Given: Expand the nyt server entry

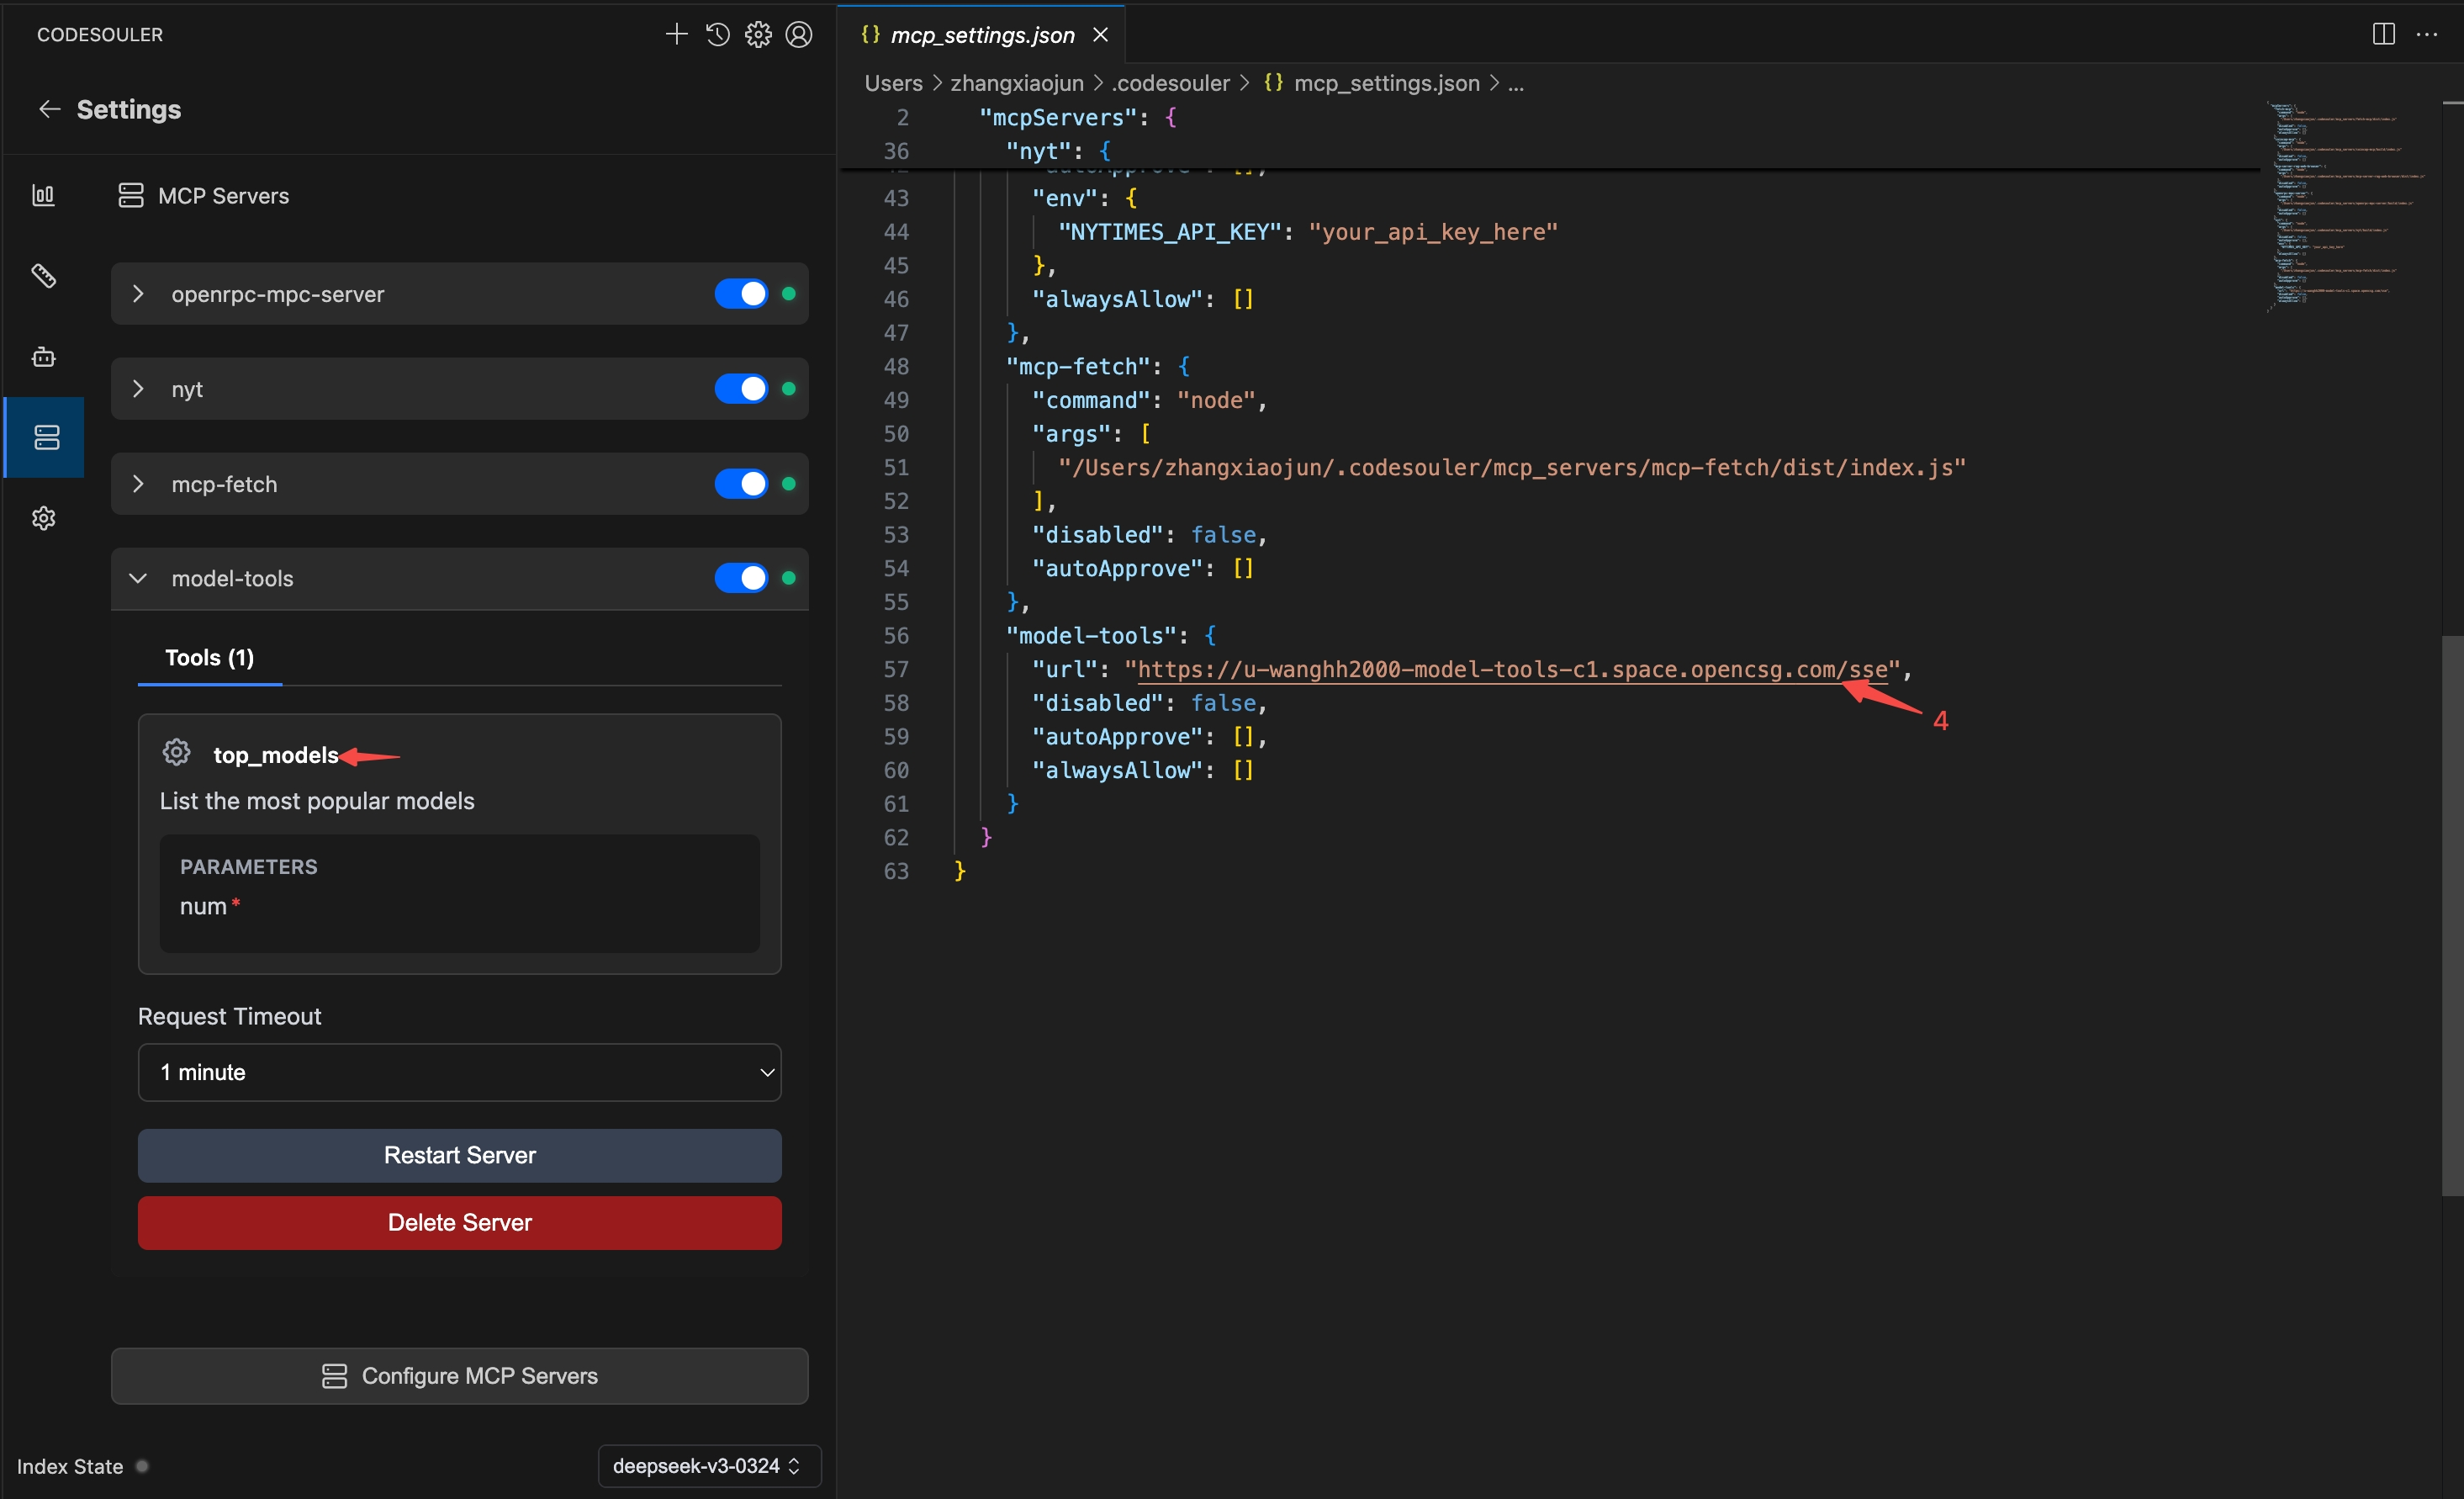Looking at the screenshot, I should pos(139,389).
